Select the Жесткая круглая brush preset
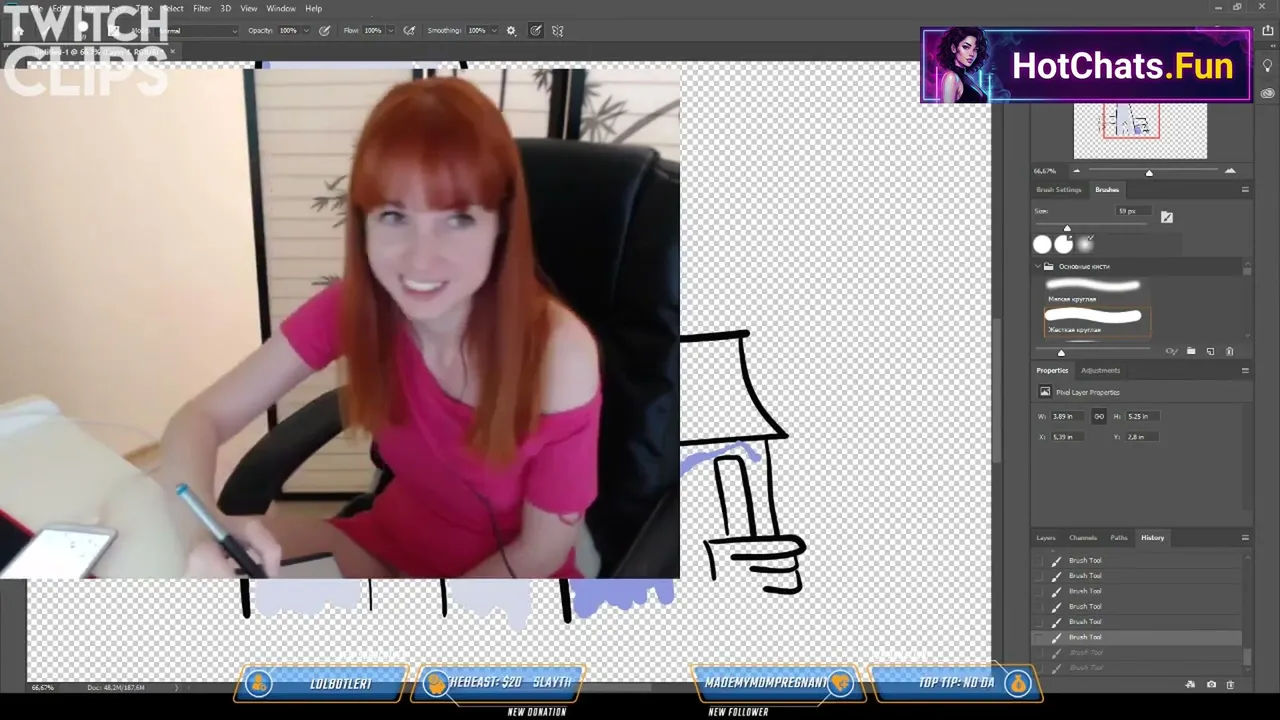 [x=1097, y=321]
